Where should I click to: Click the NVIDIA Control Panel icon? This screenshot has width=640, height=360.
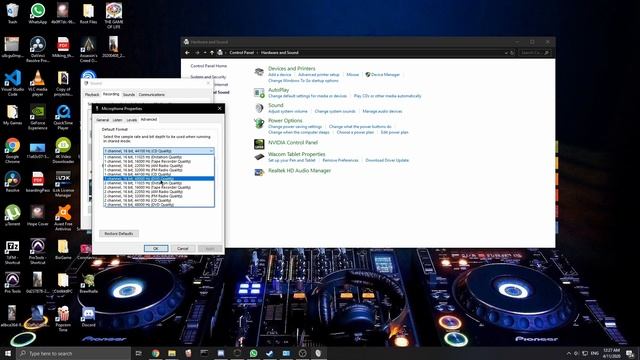pos(259,144)
